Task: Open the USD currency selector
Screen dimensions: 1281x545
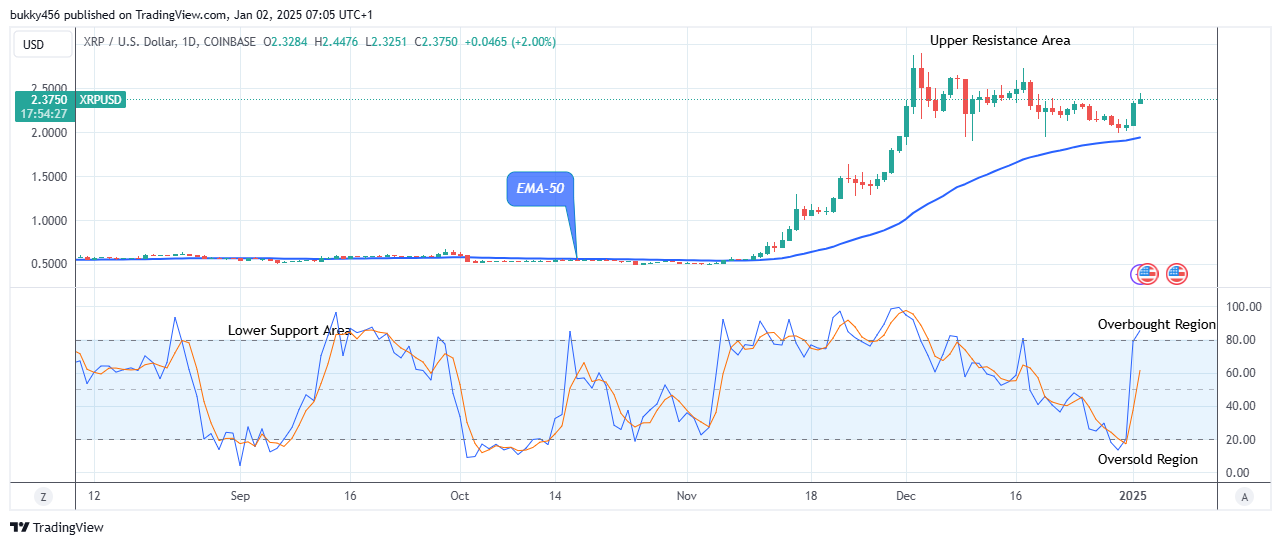Action: click(x=43, y=45)
